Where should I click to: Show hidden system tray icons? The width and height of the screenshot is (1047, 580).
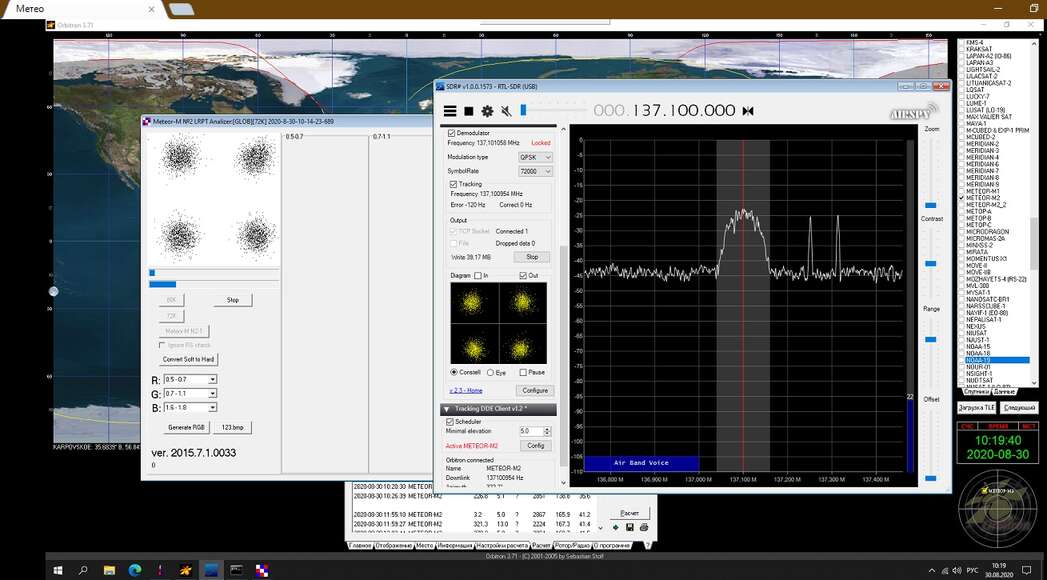(931, 571)
